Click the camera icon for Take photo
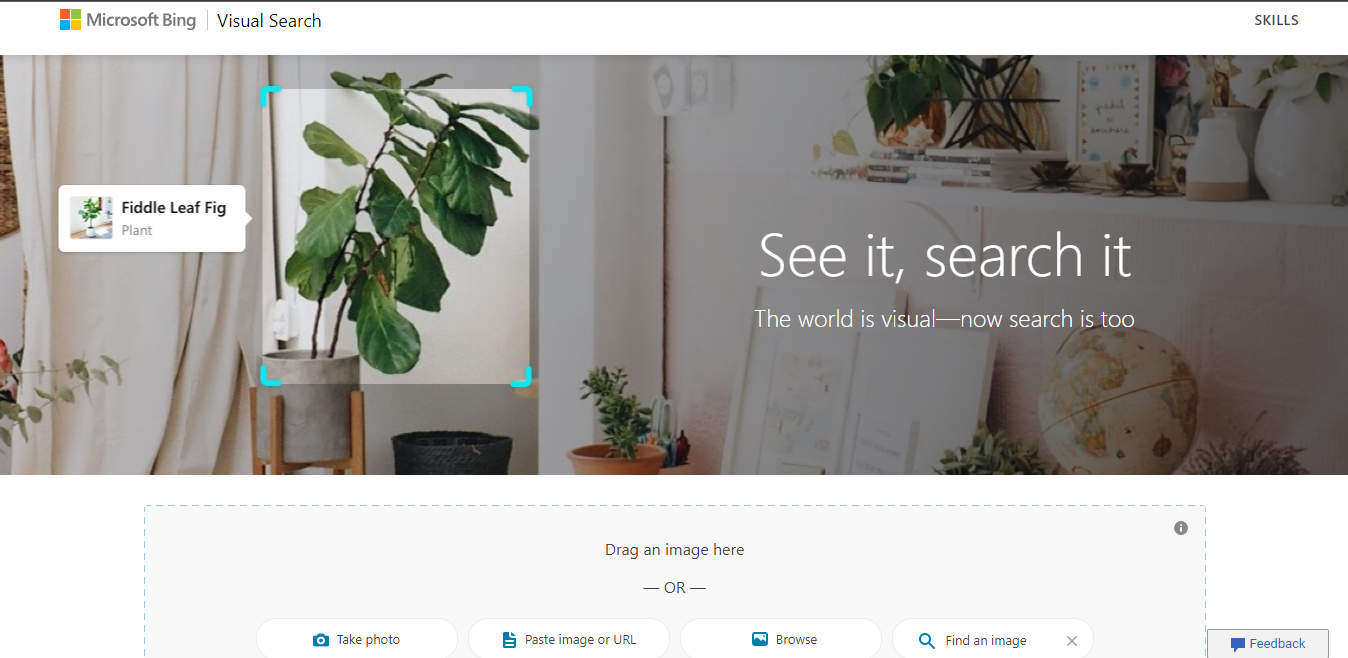The width and height of the screenshot is (1348, 658). coord(321,640)
